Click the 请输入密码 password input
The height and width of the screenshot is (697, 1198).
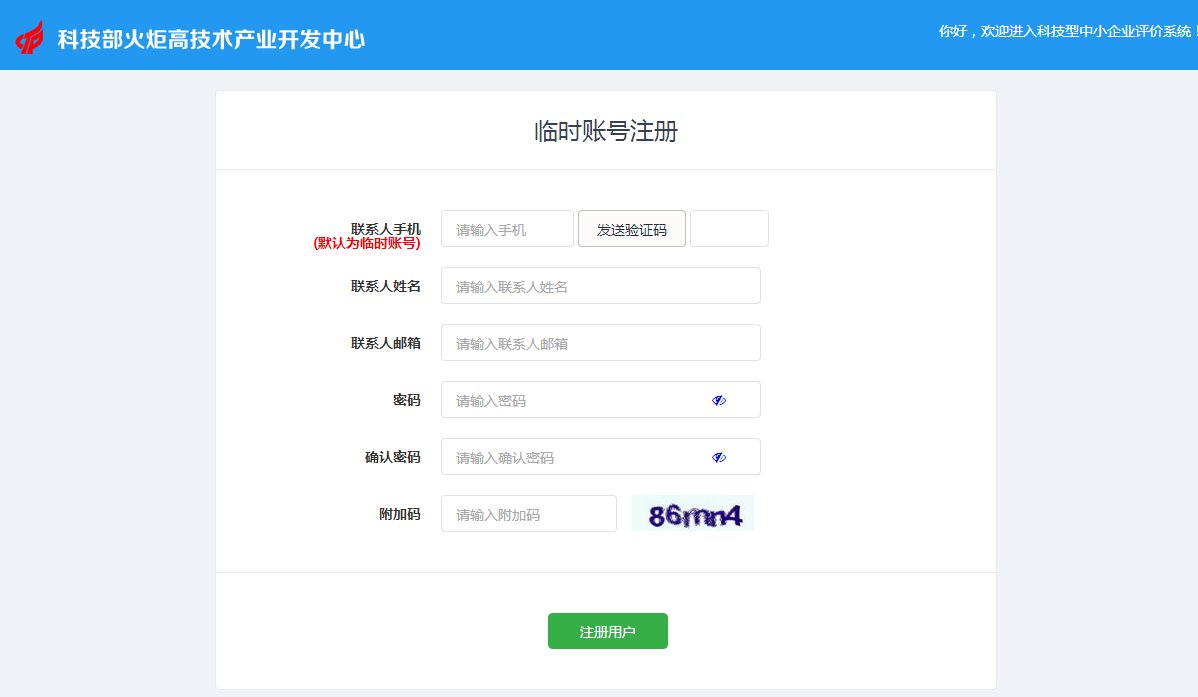(570, 400)
